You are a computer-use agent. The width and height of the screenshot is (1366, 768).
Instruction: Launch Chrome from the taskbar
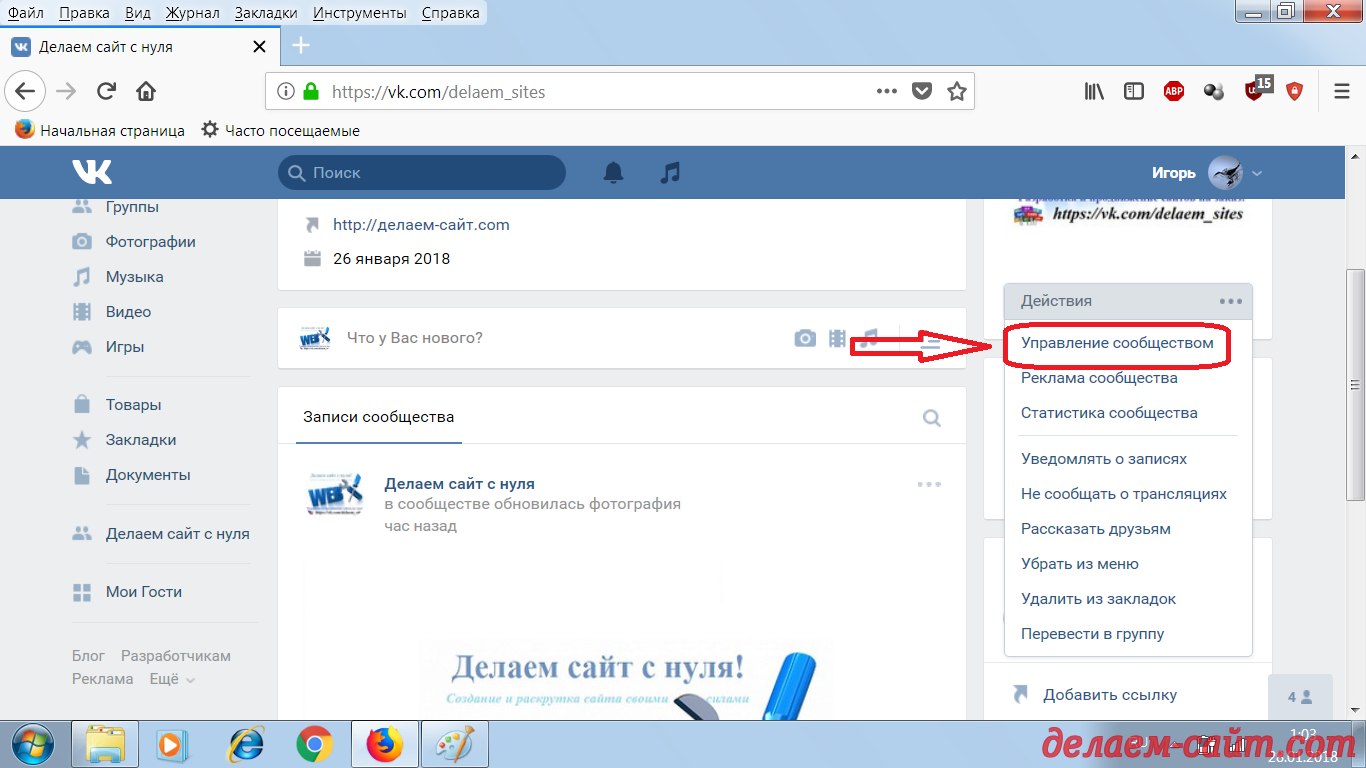click(x=314, y=745)
